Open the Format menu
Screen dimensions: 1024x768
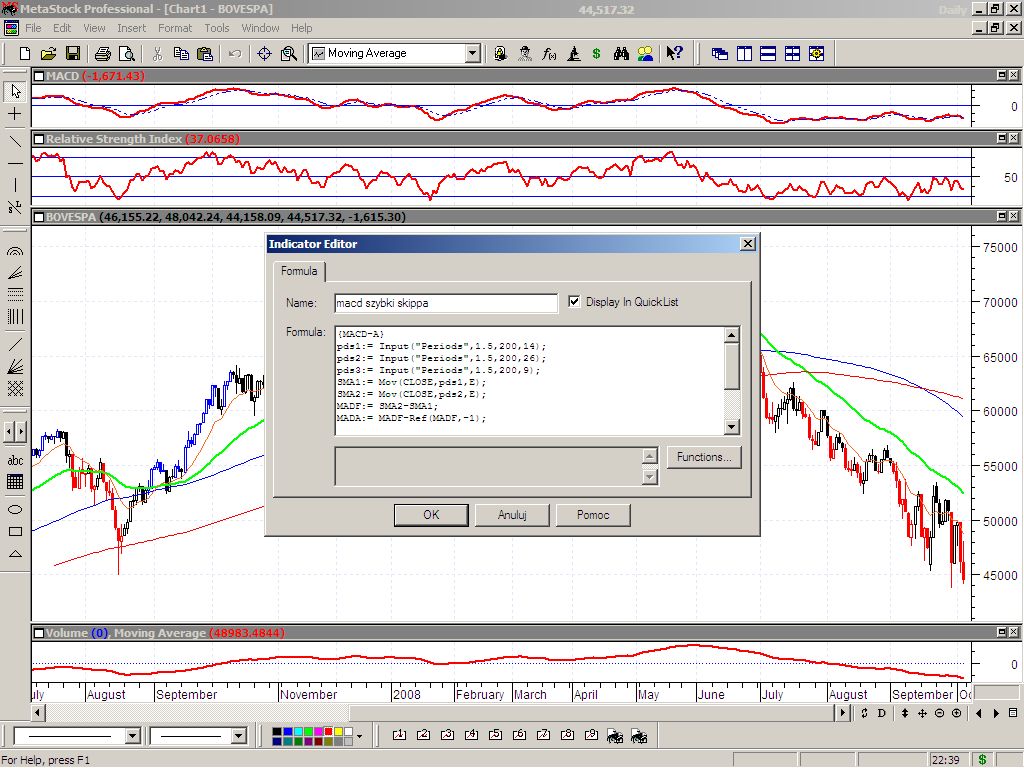tap(175, 28)
